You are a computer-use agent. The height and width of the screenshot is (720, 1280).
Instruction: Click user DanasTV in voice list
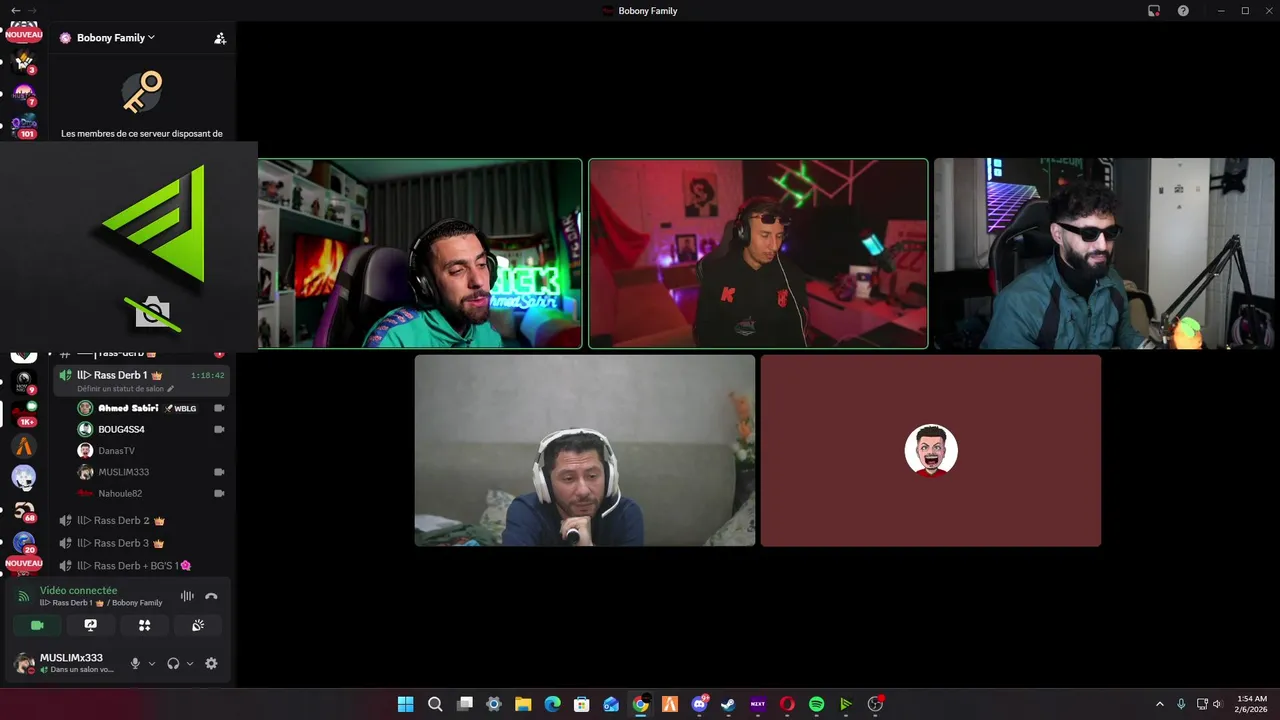[116, 451]
